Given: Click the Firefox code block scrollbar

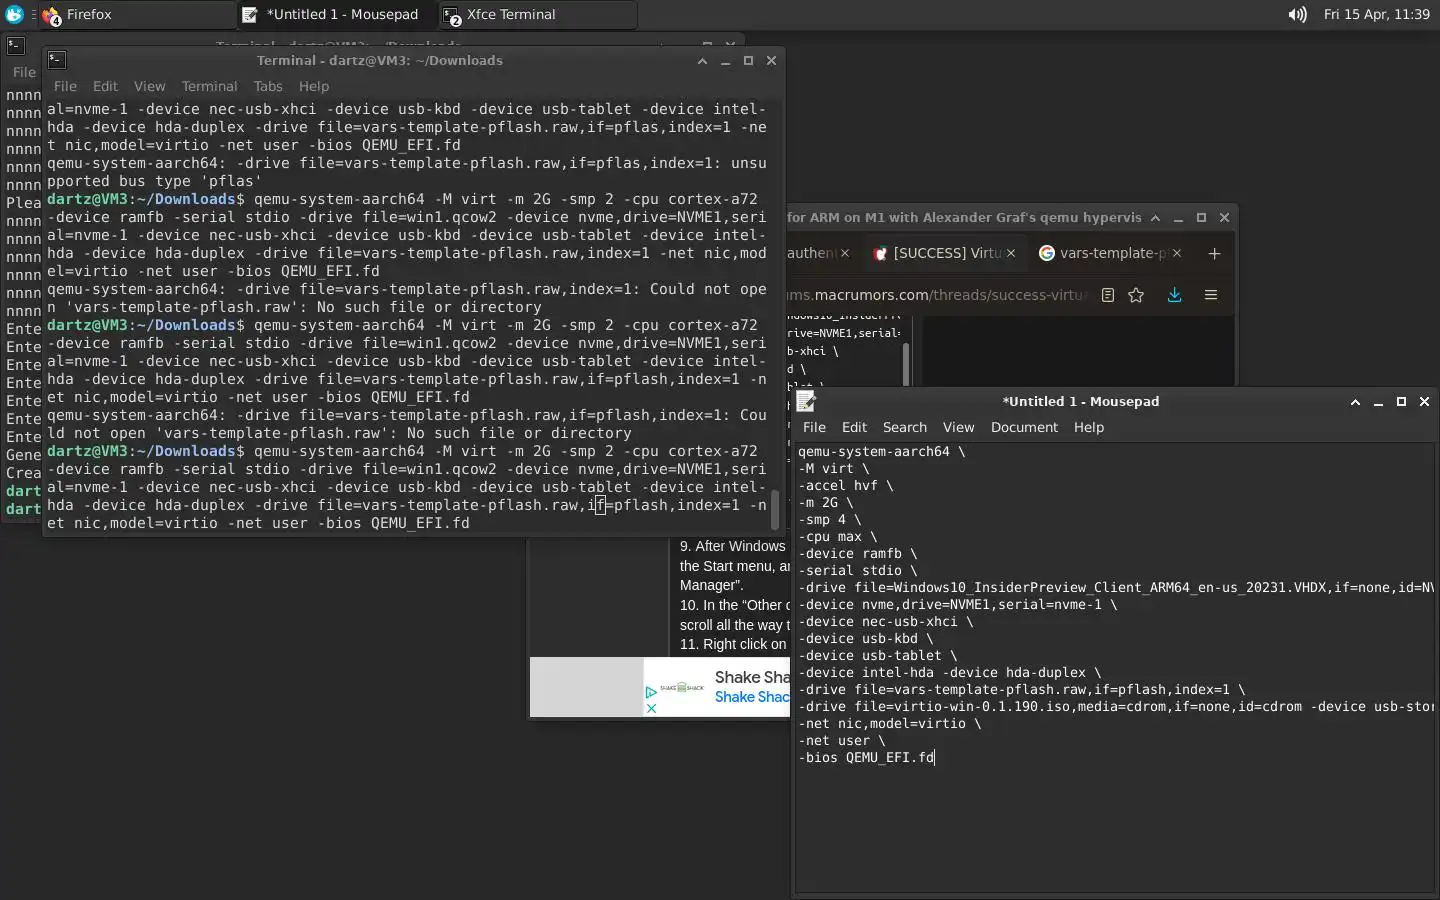Looking at the screenshot, I should click(x=906, y=364).
